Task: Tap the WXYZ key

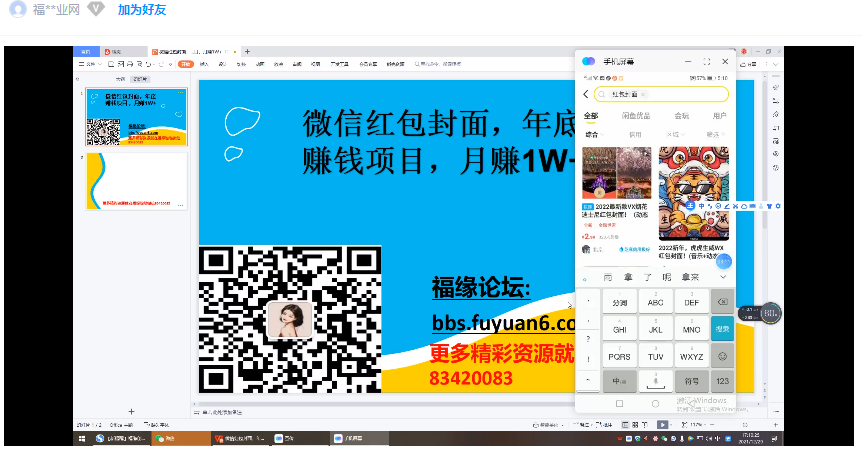Action: [x=691, y=356]
